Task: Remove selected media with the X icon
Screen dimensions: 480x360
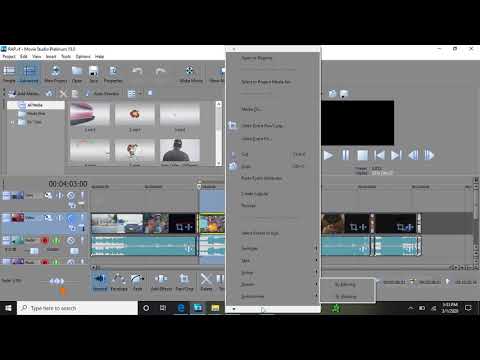Action: point(63,93)
